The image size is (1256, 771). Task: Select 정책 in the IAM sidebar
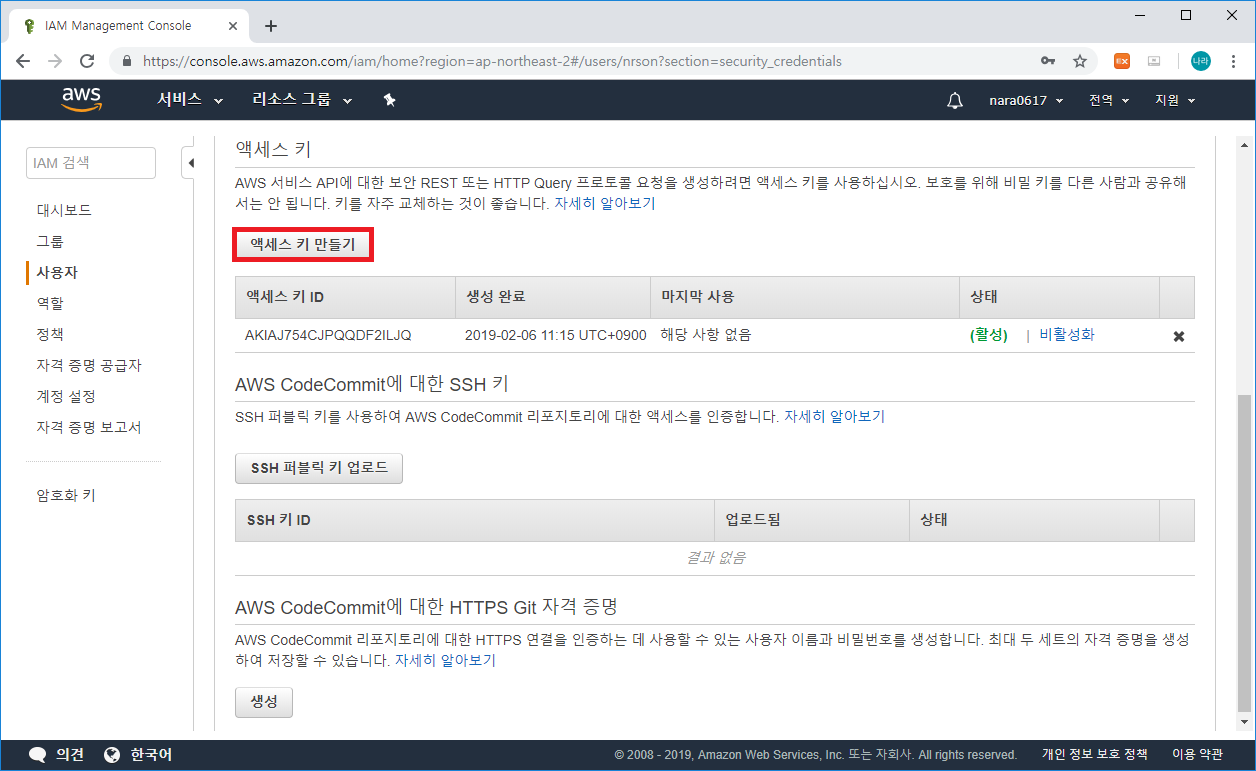pos(50,334)
